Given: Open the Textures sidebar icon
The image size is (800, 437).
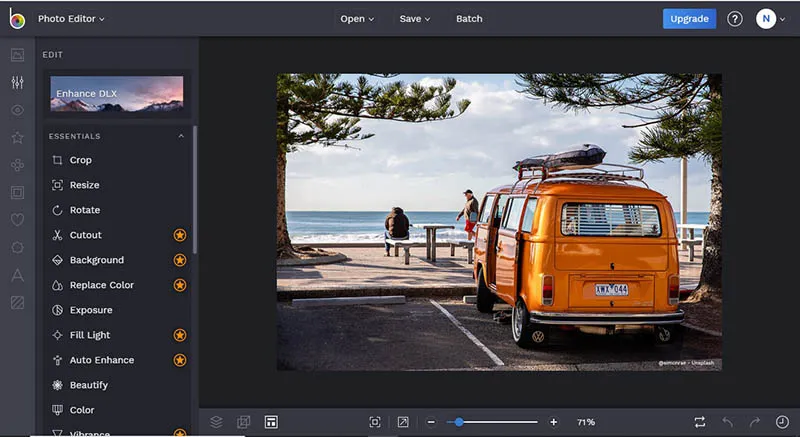Looking at the screenshot, I should click(17, 302).
